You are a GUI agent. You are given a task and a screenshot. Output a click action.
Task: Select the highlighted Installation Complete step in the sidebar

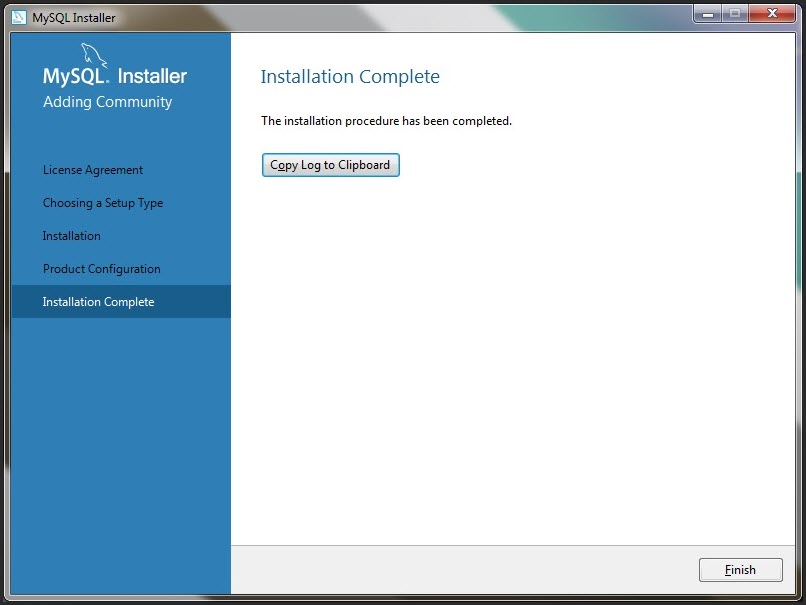click(x=121, y=302)
